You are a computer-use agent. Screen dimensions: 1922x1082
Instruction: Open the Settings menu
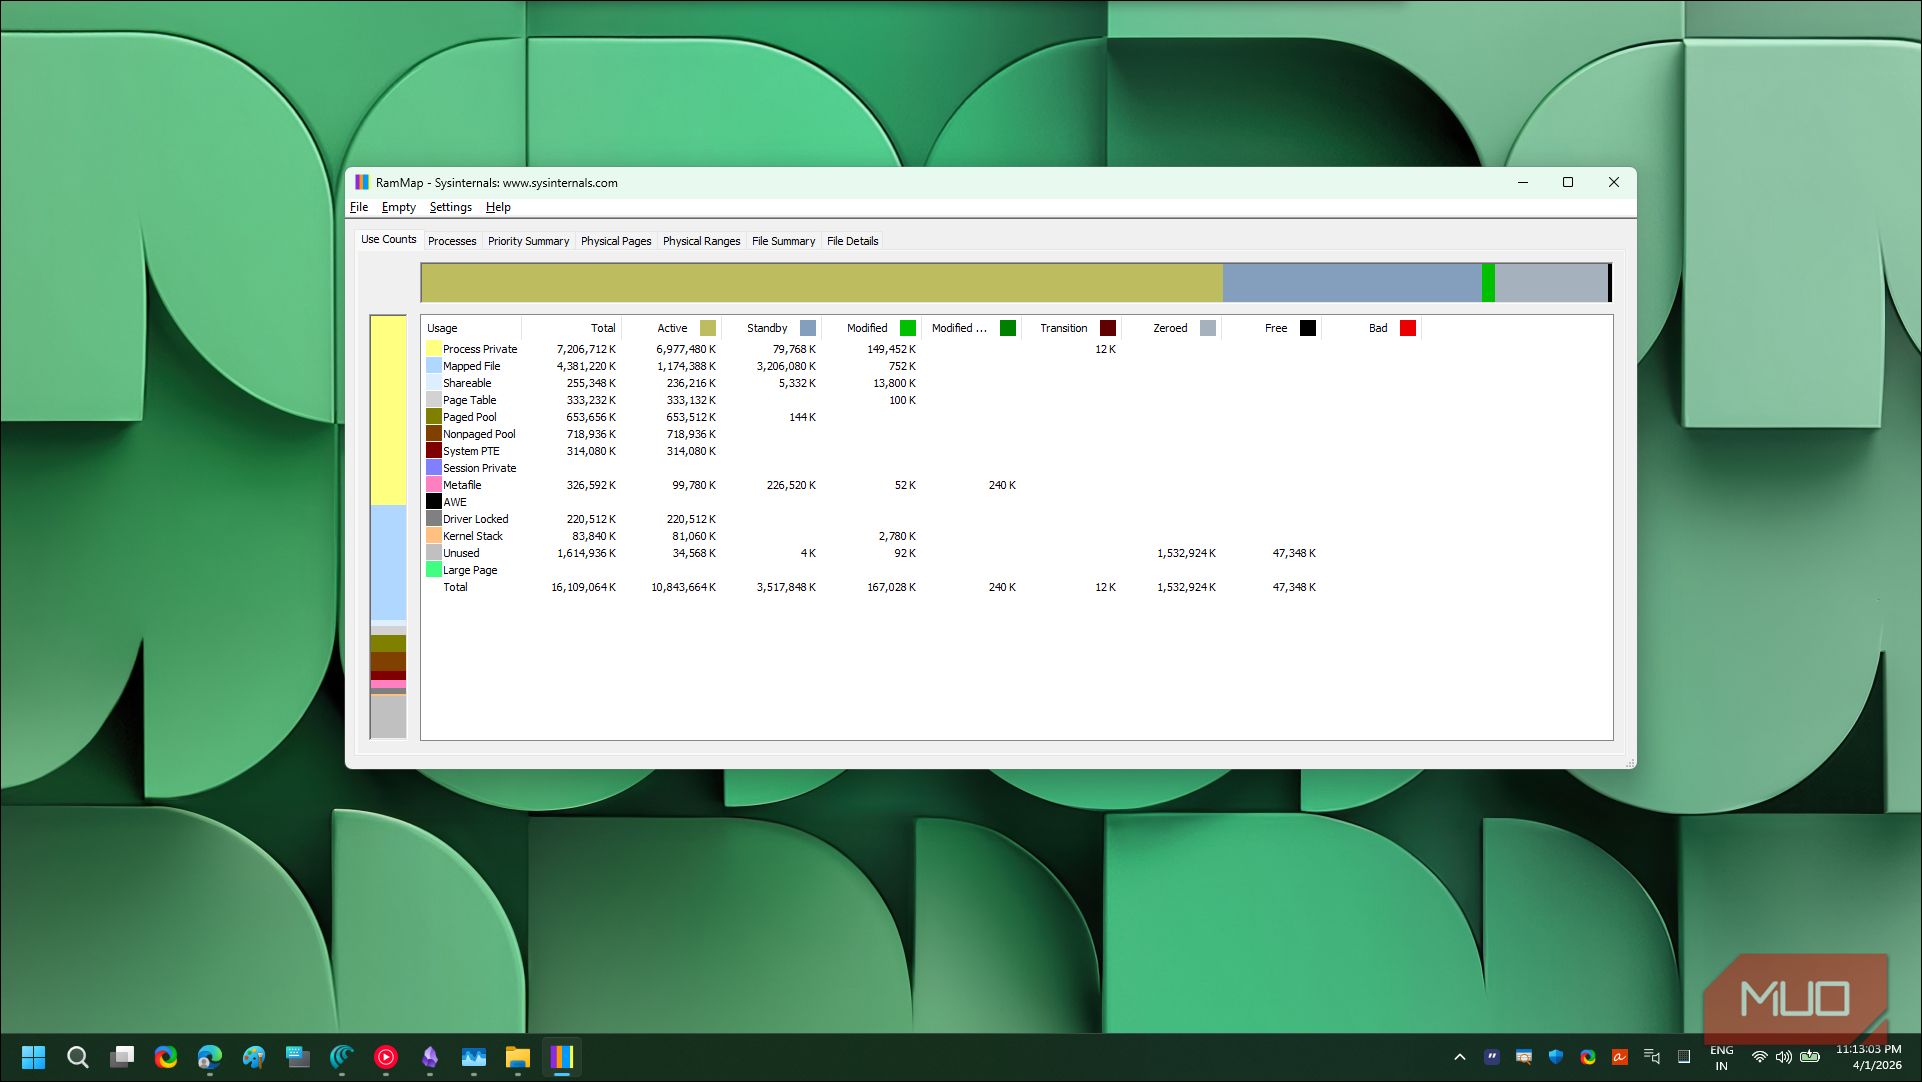pos(451,207)
